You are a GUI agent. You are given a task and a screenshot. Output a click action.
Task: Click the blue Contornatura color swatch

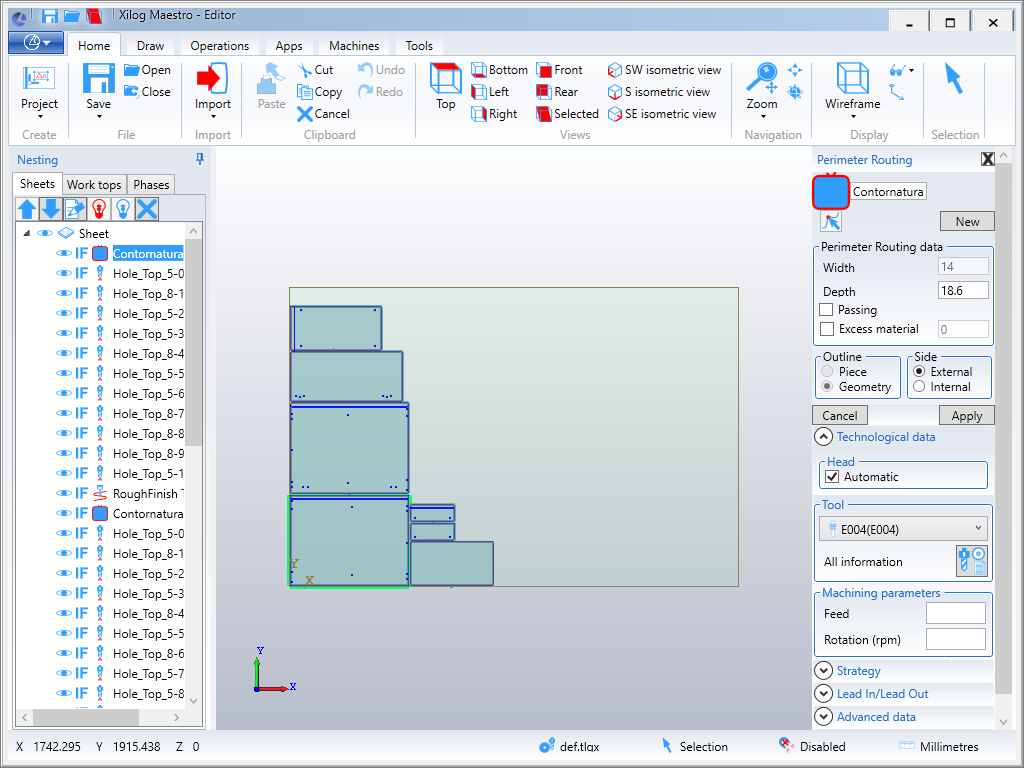831,192
